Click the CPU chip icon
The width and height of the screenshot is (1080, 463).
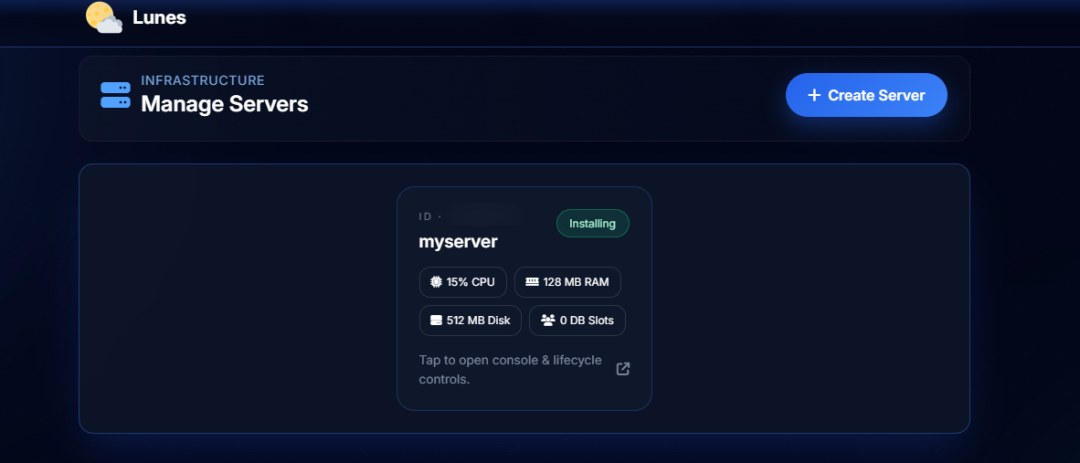pyautogui.click(x=436, y=282)
